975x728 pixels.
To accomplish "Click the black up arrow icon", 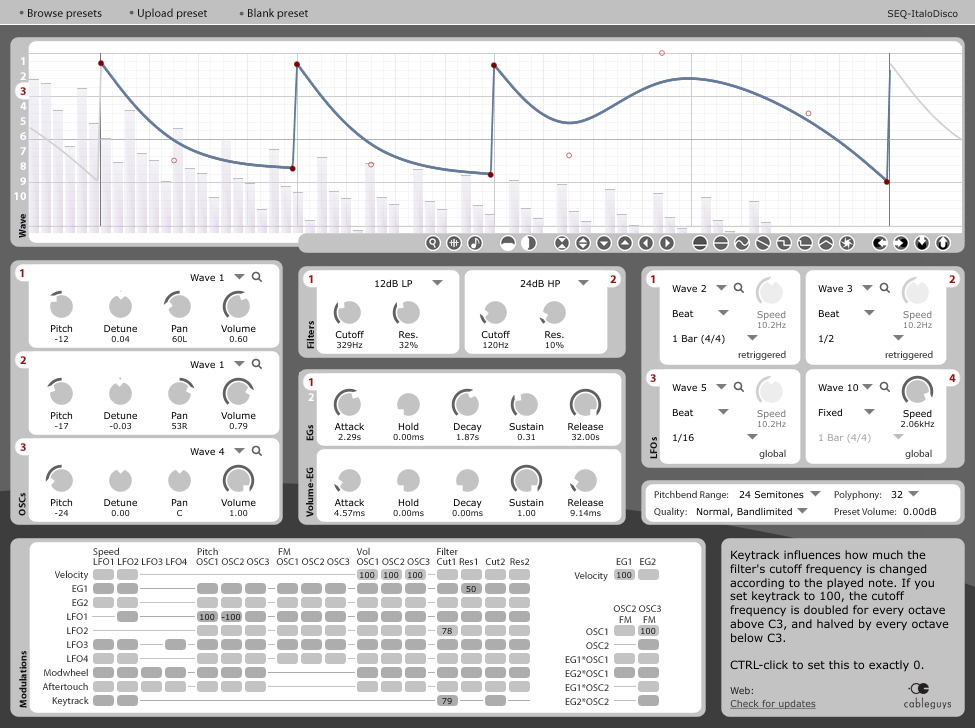I will [943, 243].
